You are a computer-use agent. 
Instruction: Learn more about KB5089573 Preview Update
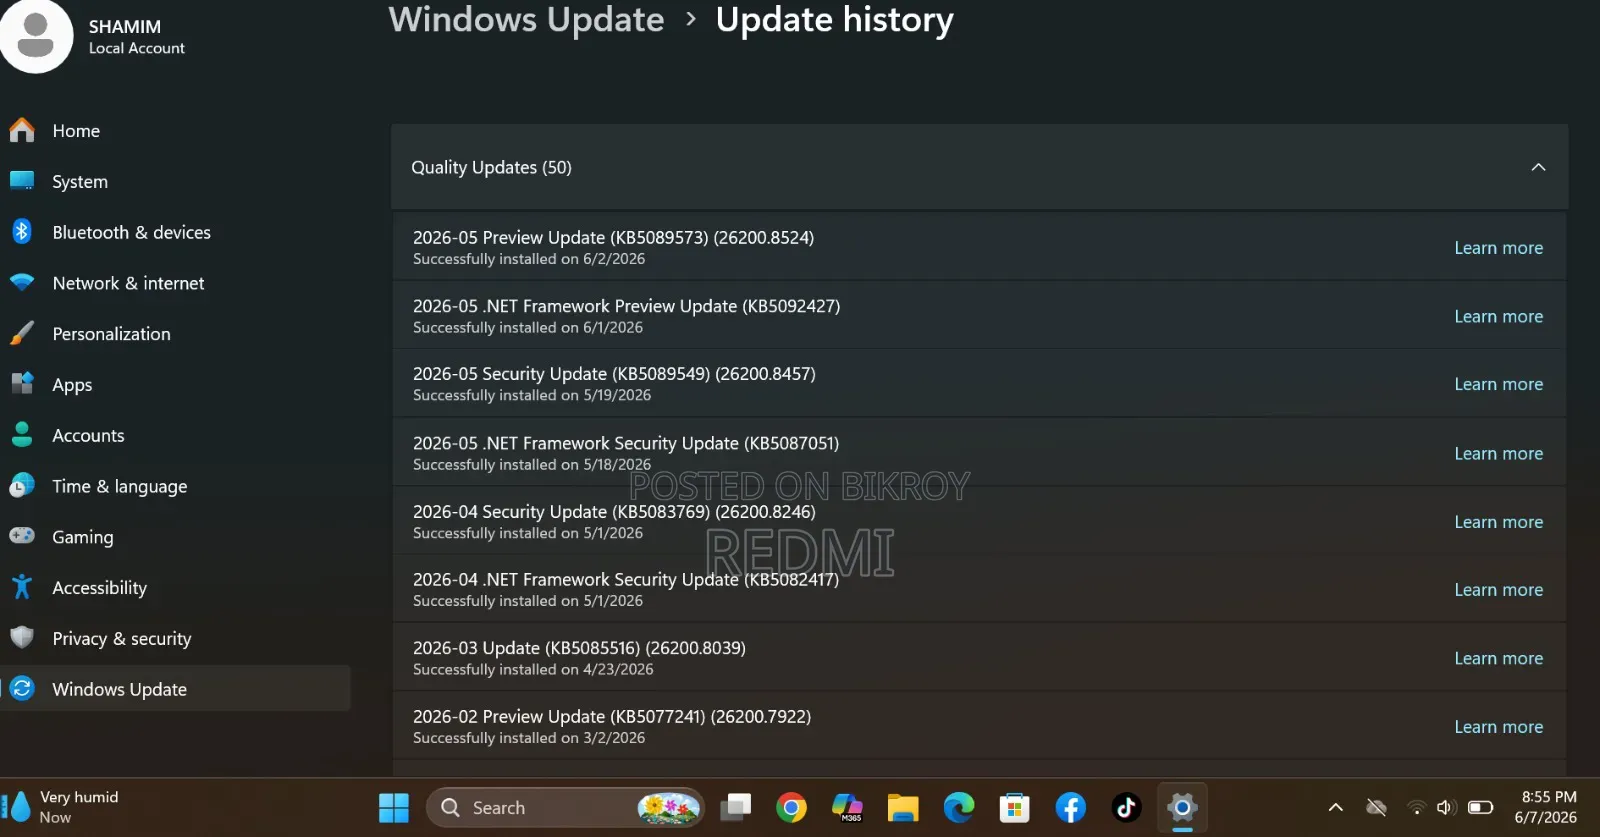coord(1498,248)
